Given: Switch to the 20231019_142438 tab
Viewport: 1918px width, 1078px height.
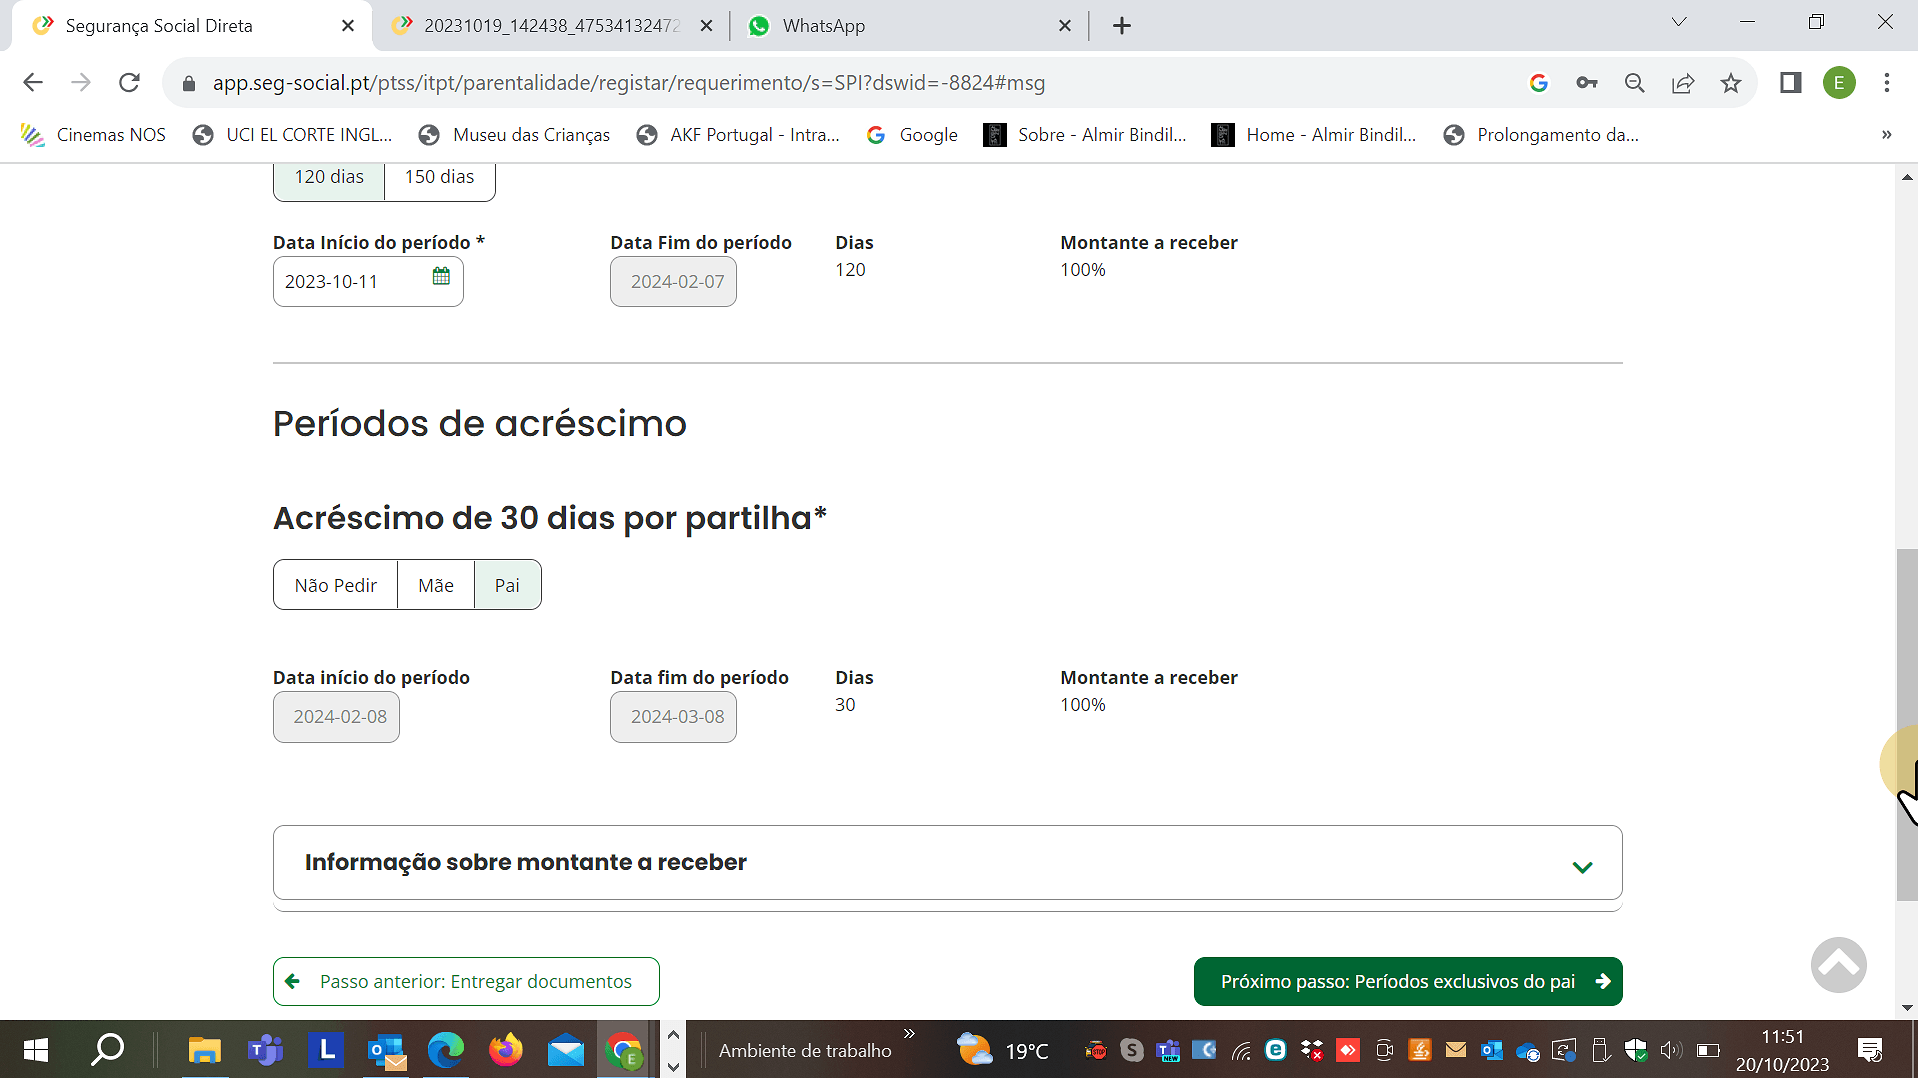Looking at the screenshot, I should 550,26.
